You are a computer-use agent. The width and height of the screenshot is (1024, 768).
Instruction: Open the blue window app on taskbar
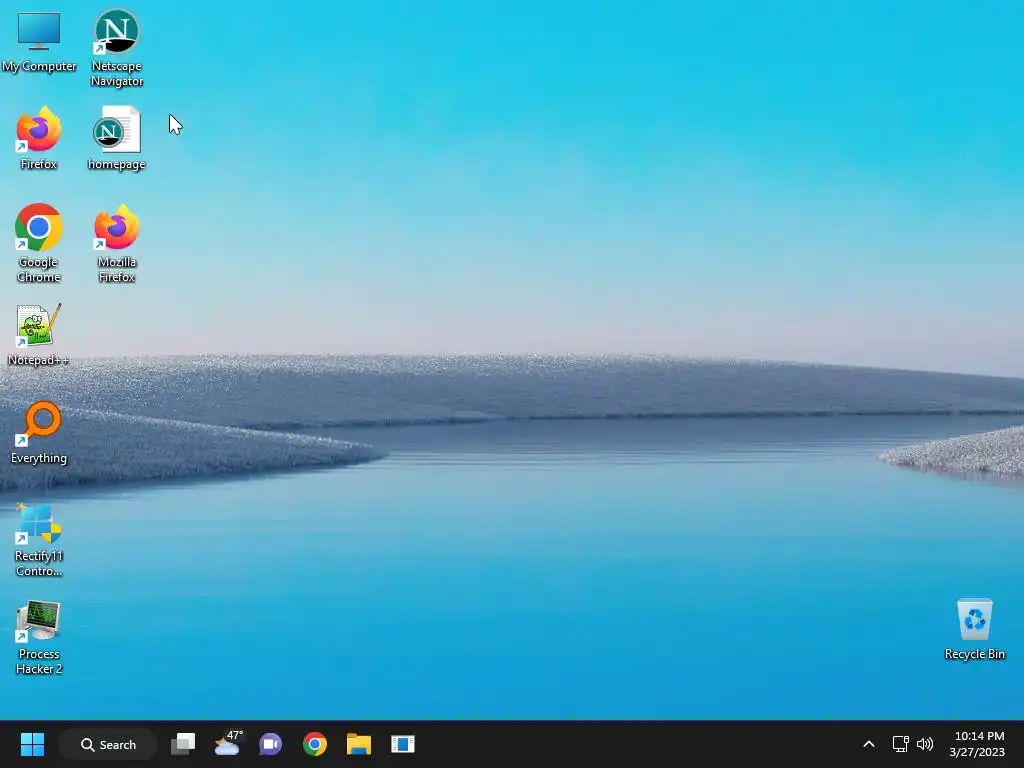tap(403, 744)
